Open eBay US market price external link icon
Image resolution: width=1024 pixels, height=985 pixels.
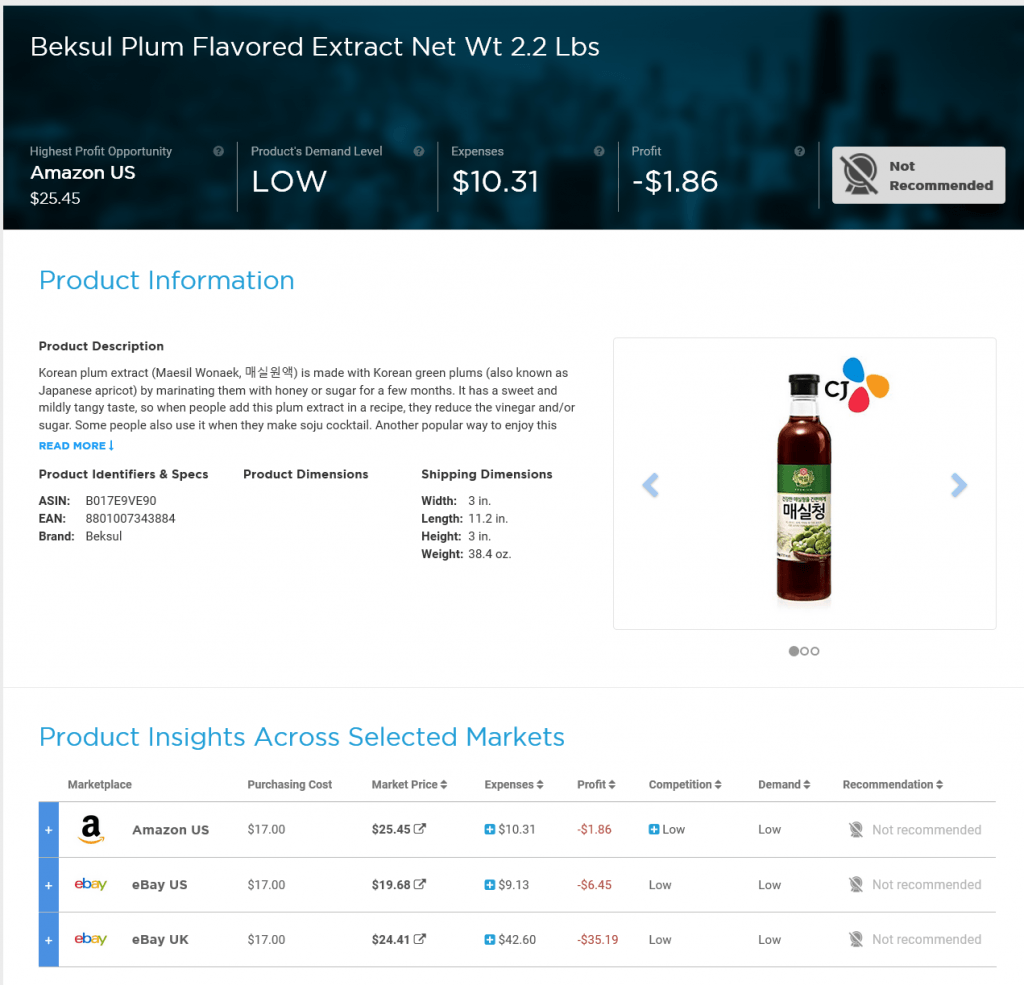pos(420,884)
